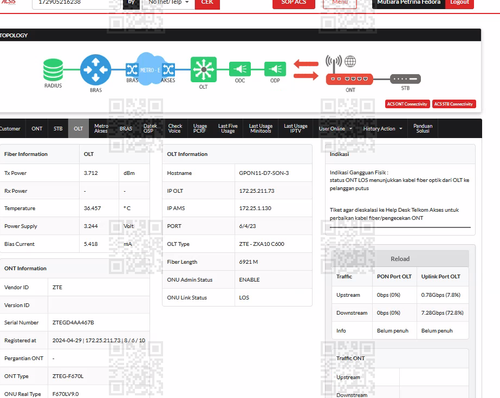Screen dimensions: 500x398
Task: Click the AKSES-side Metro switch icon
Action: tap(168, 69)
